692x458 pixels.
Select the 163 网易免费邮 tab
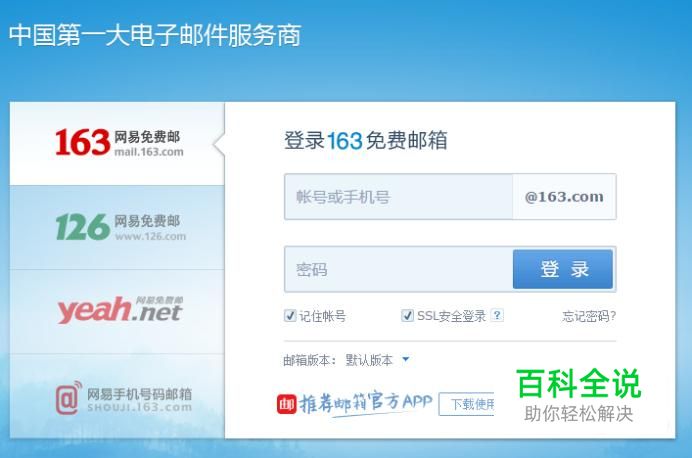[x=117, y=143]
